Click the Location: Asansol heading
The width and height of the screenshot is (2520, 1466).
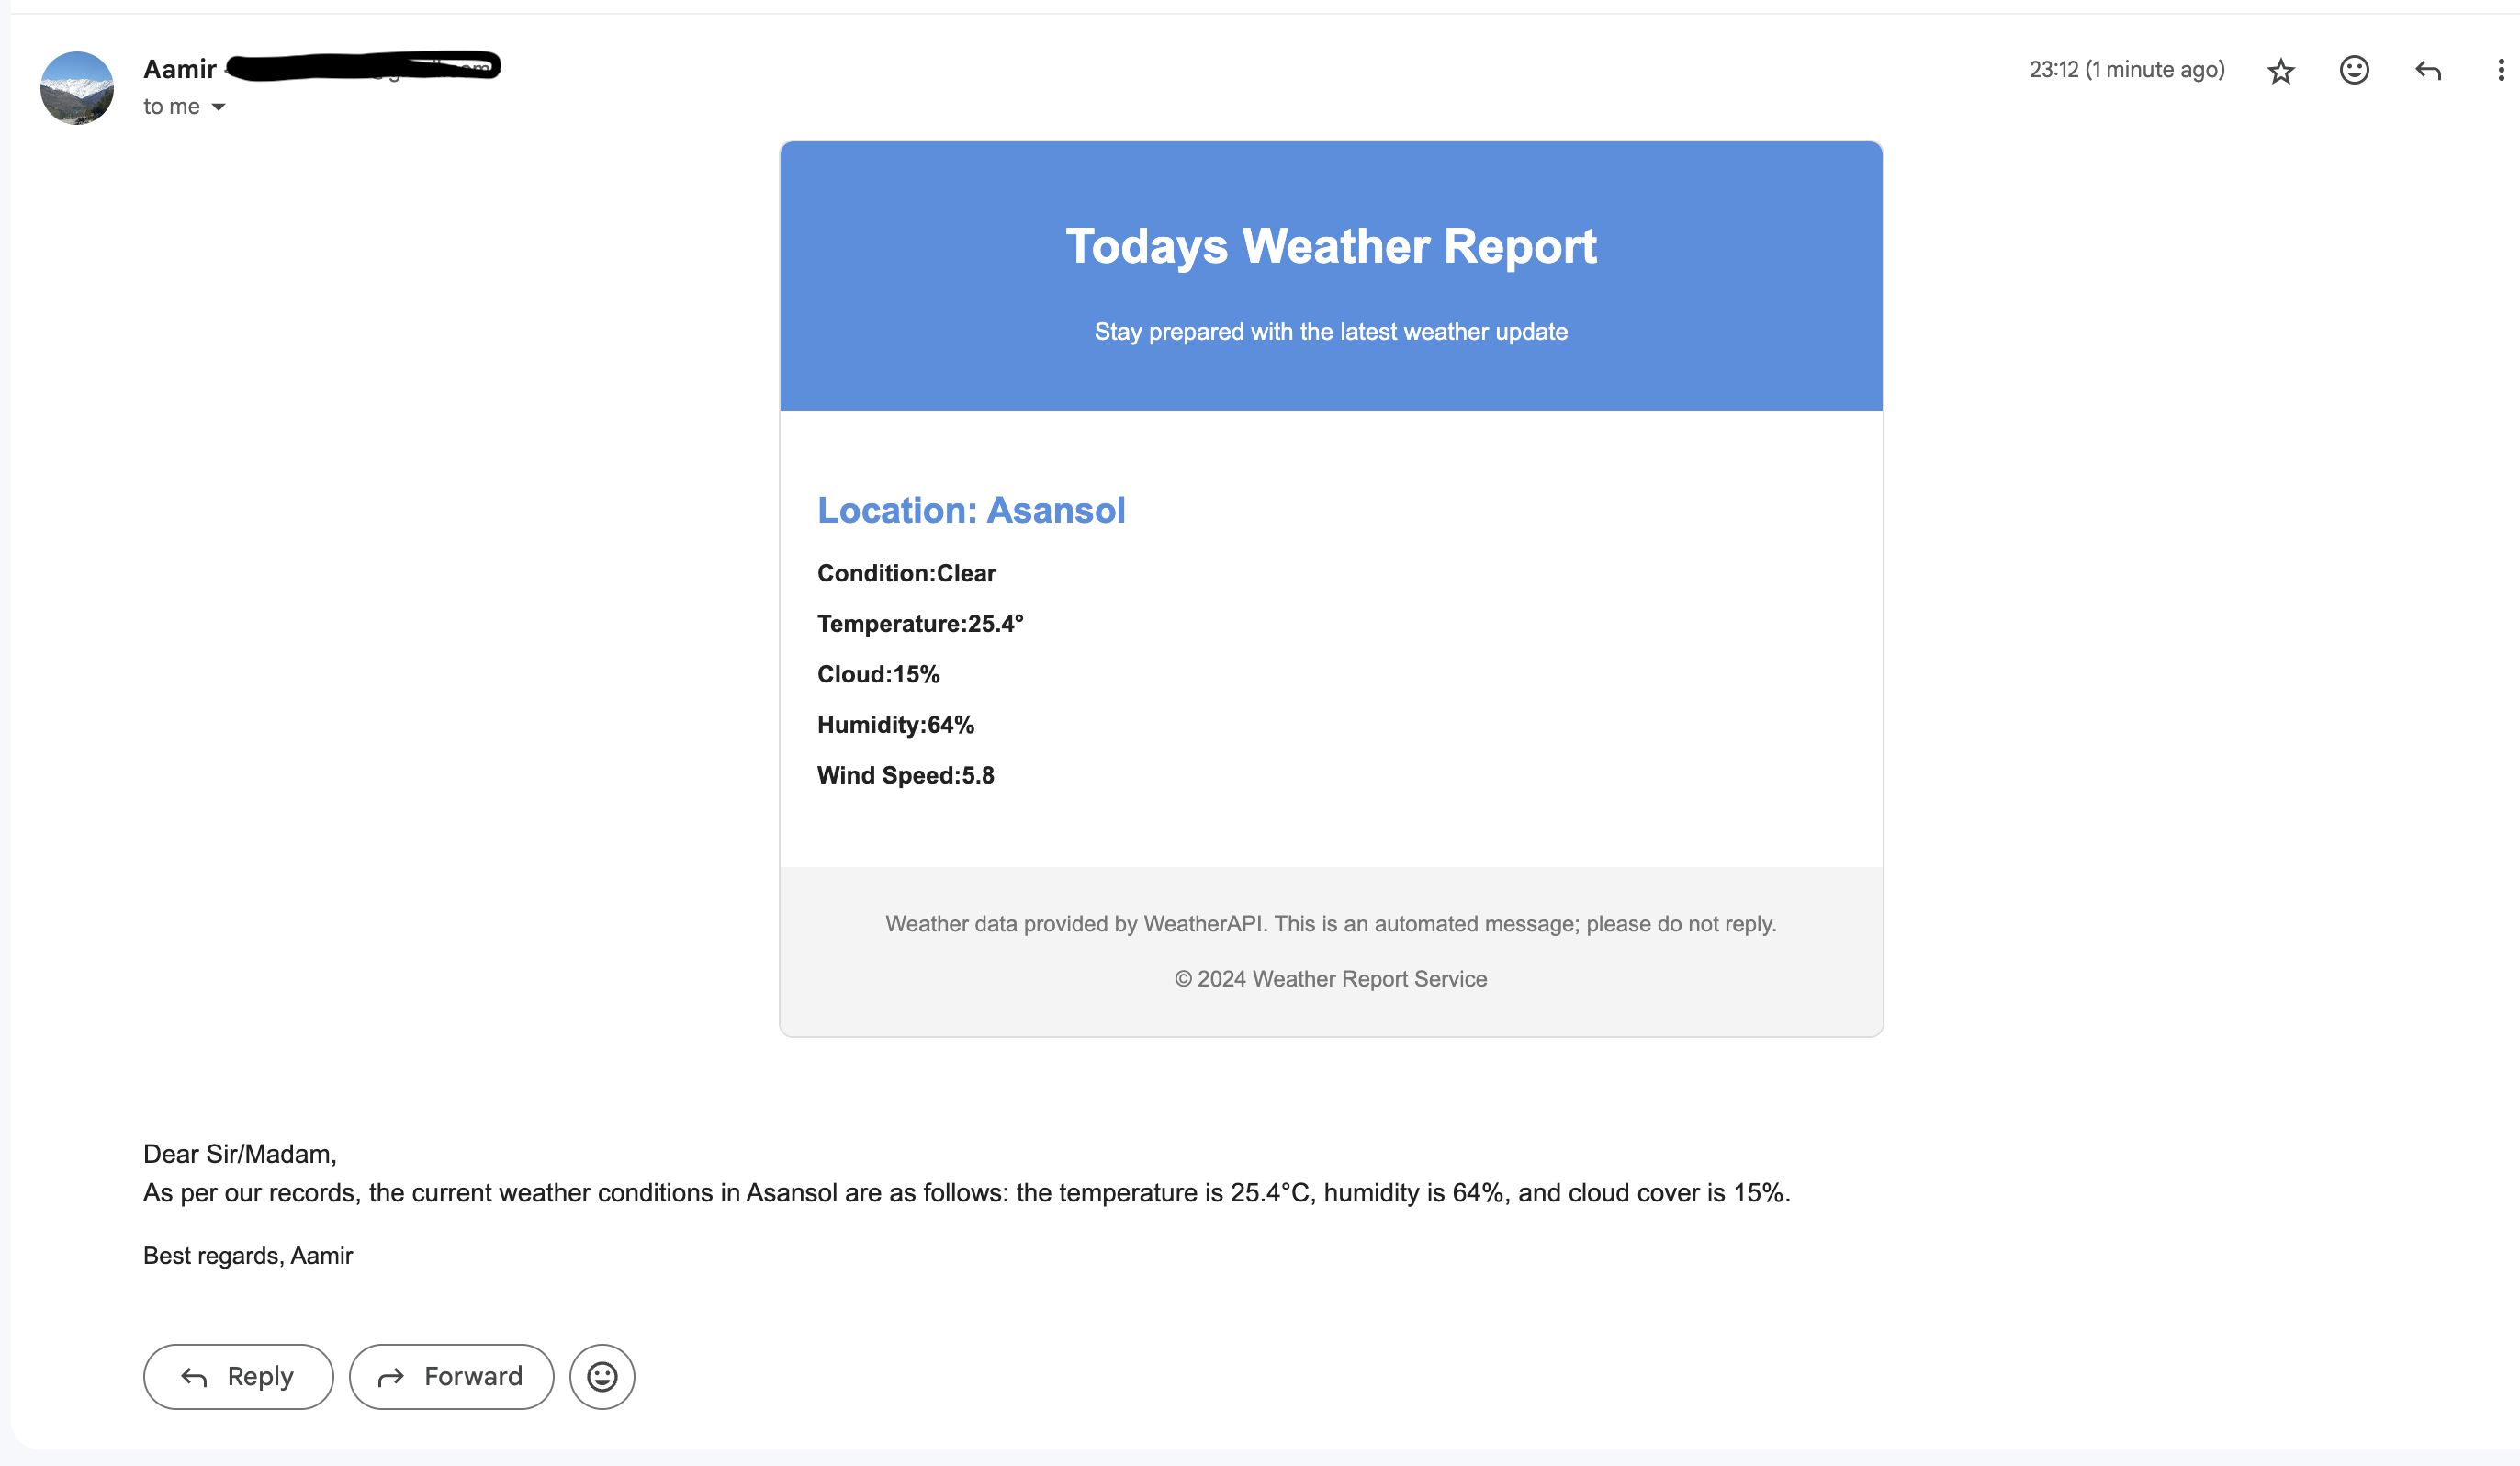click(971, 510)
